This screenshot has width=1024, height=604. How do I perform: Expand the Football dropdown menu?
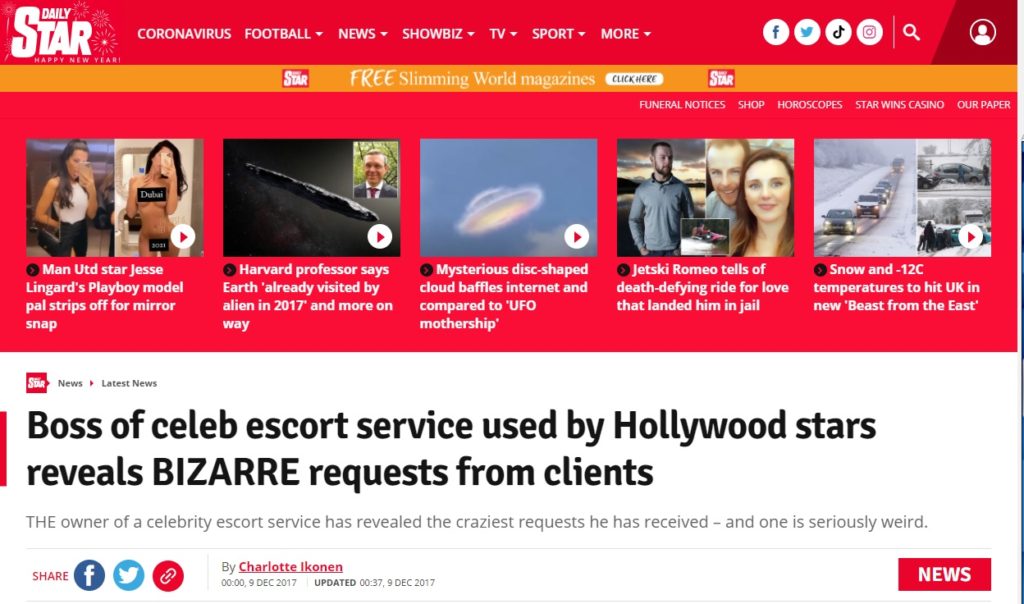pyautogui.click(x=284, y=33)
